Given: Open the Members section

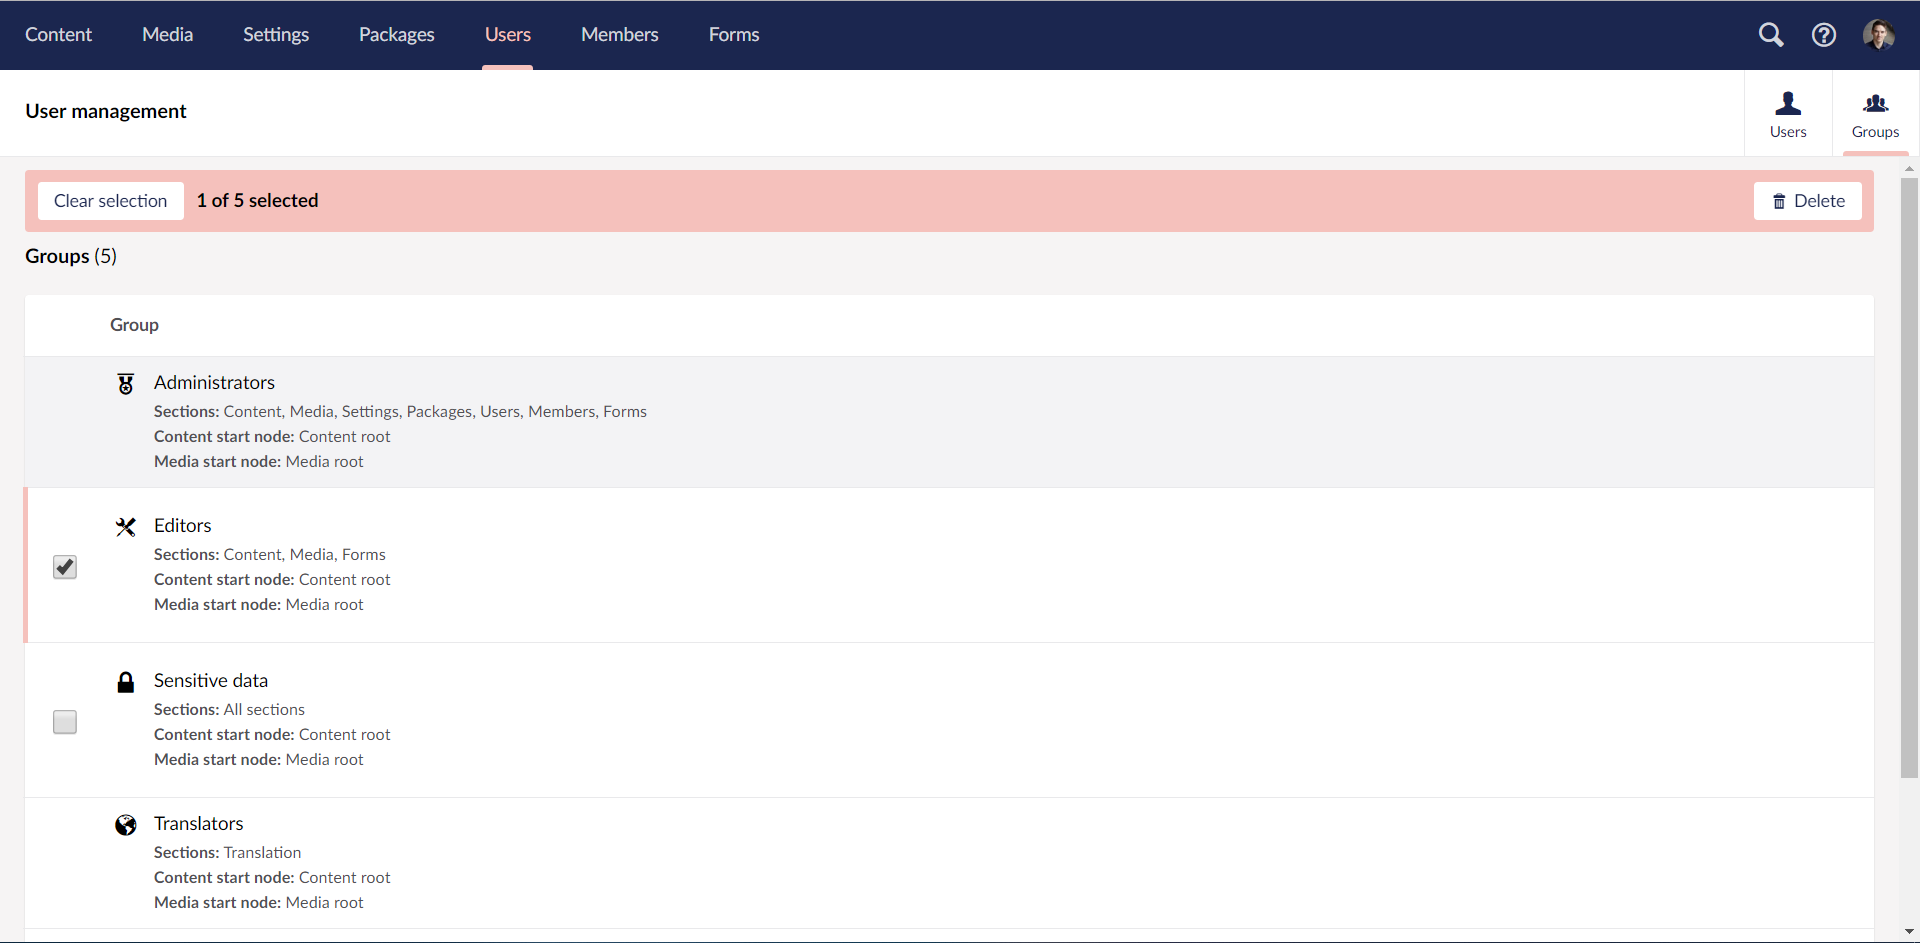Looking at the screenshot, I should click(x=619, y=34).
